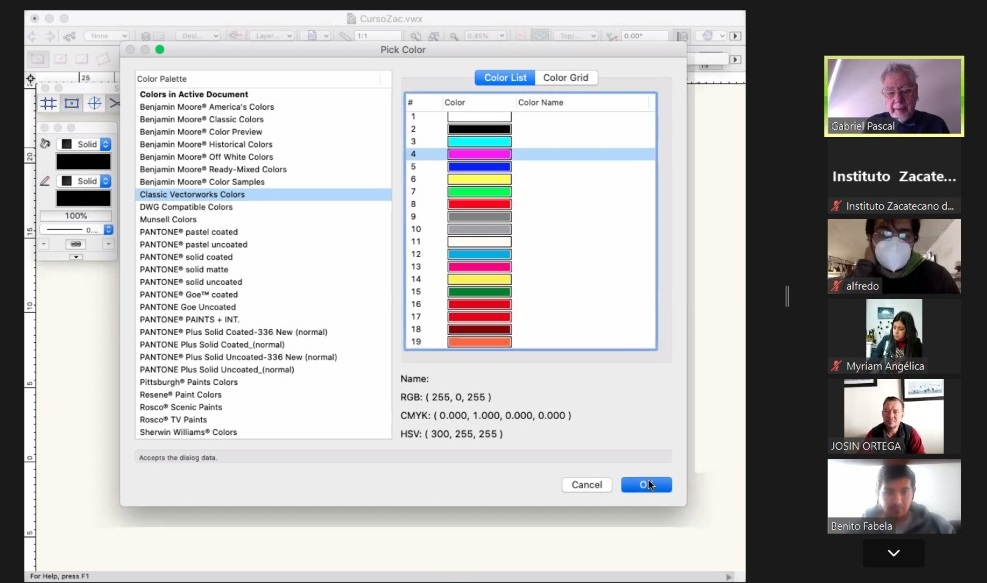Click the second tool mode icon in mode bar
This screenshot has width=987, height=583.
(x=60, y=59)
